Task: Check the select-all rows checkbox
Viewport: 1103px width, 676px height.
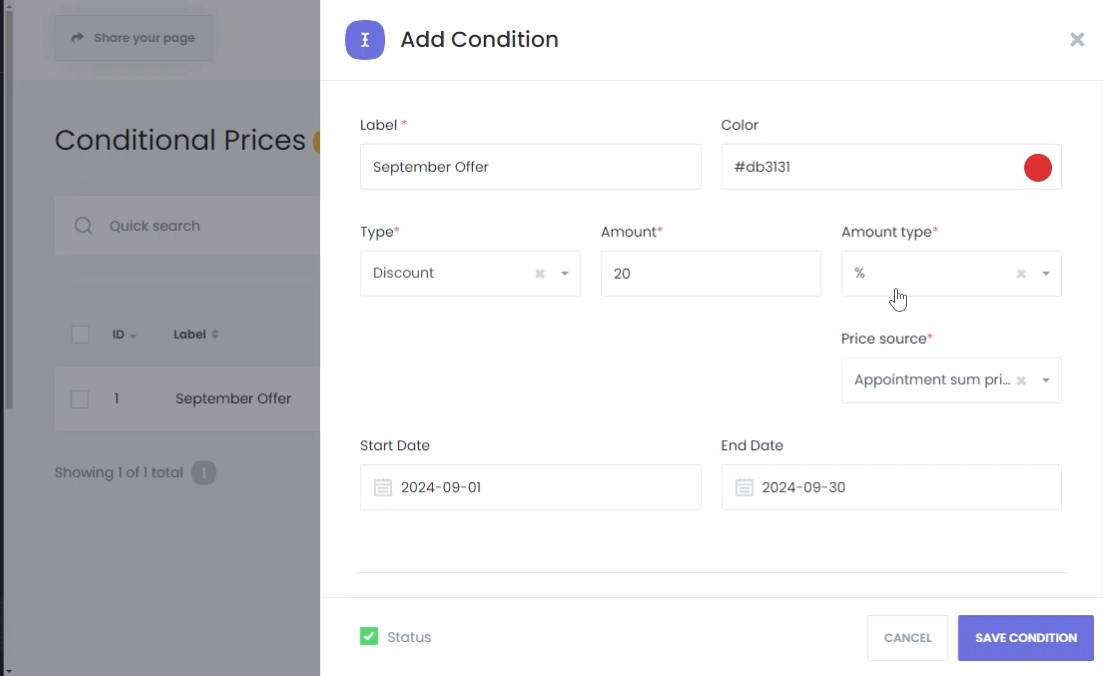Action: click(x=81, y=334)
